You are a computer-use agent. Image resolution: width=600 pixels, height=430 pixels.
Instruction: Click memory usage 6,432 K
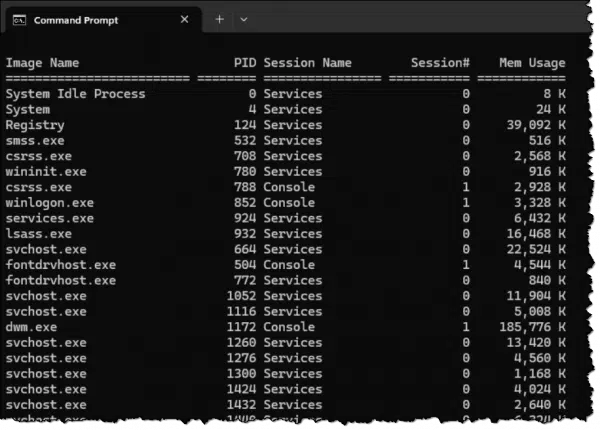tap(540, 218)
